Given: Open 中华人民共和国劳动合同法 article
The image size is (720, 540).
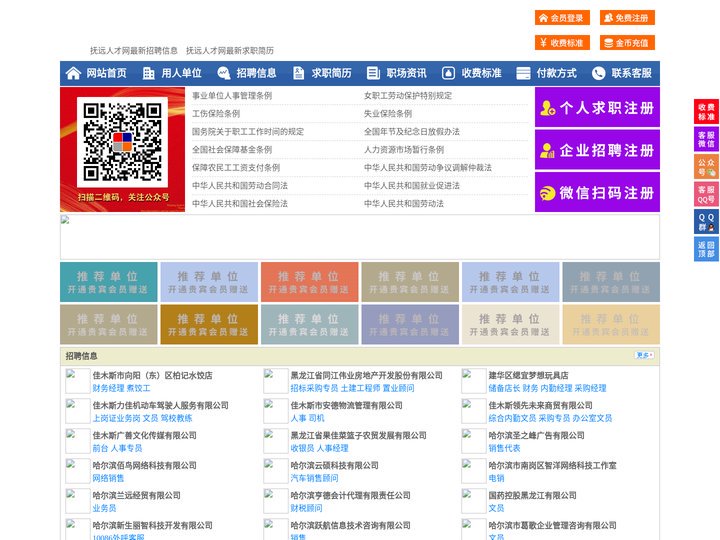Looking at the screenshot, I should coord(240,186).
